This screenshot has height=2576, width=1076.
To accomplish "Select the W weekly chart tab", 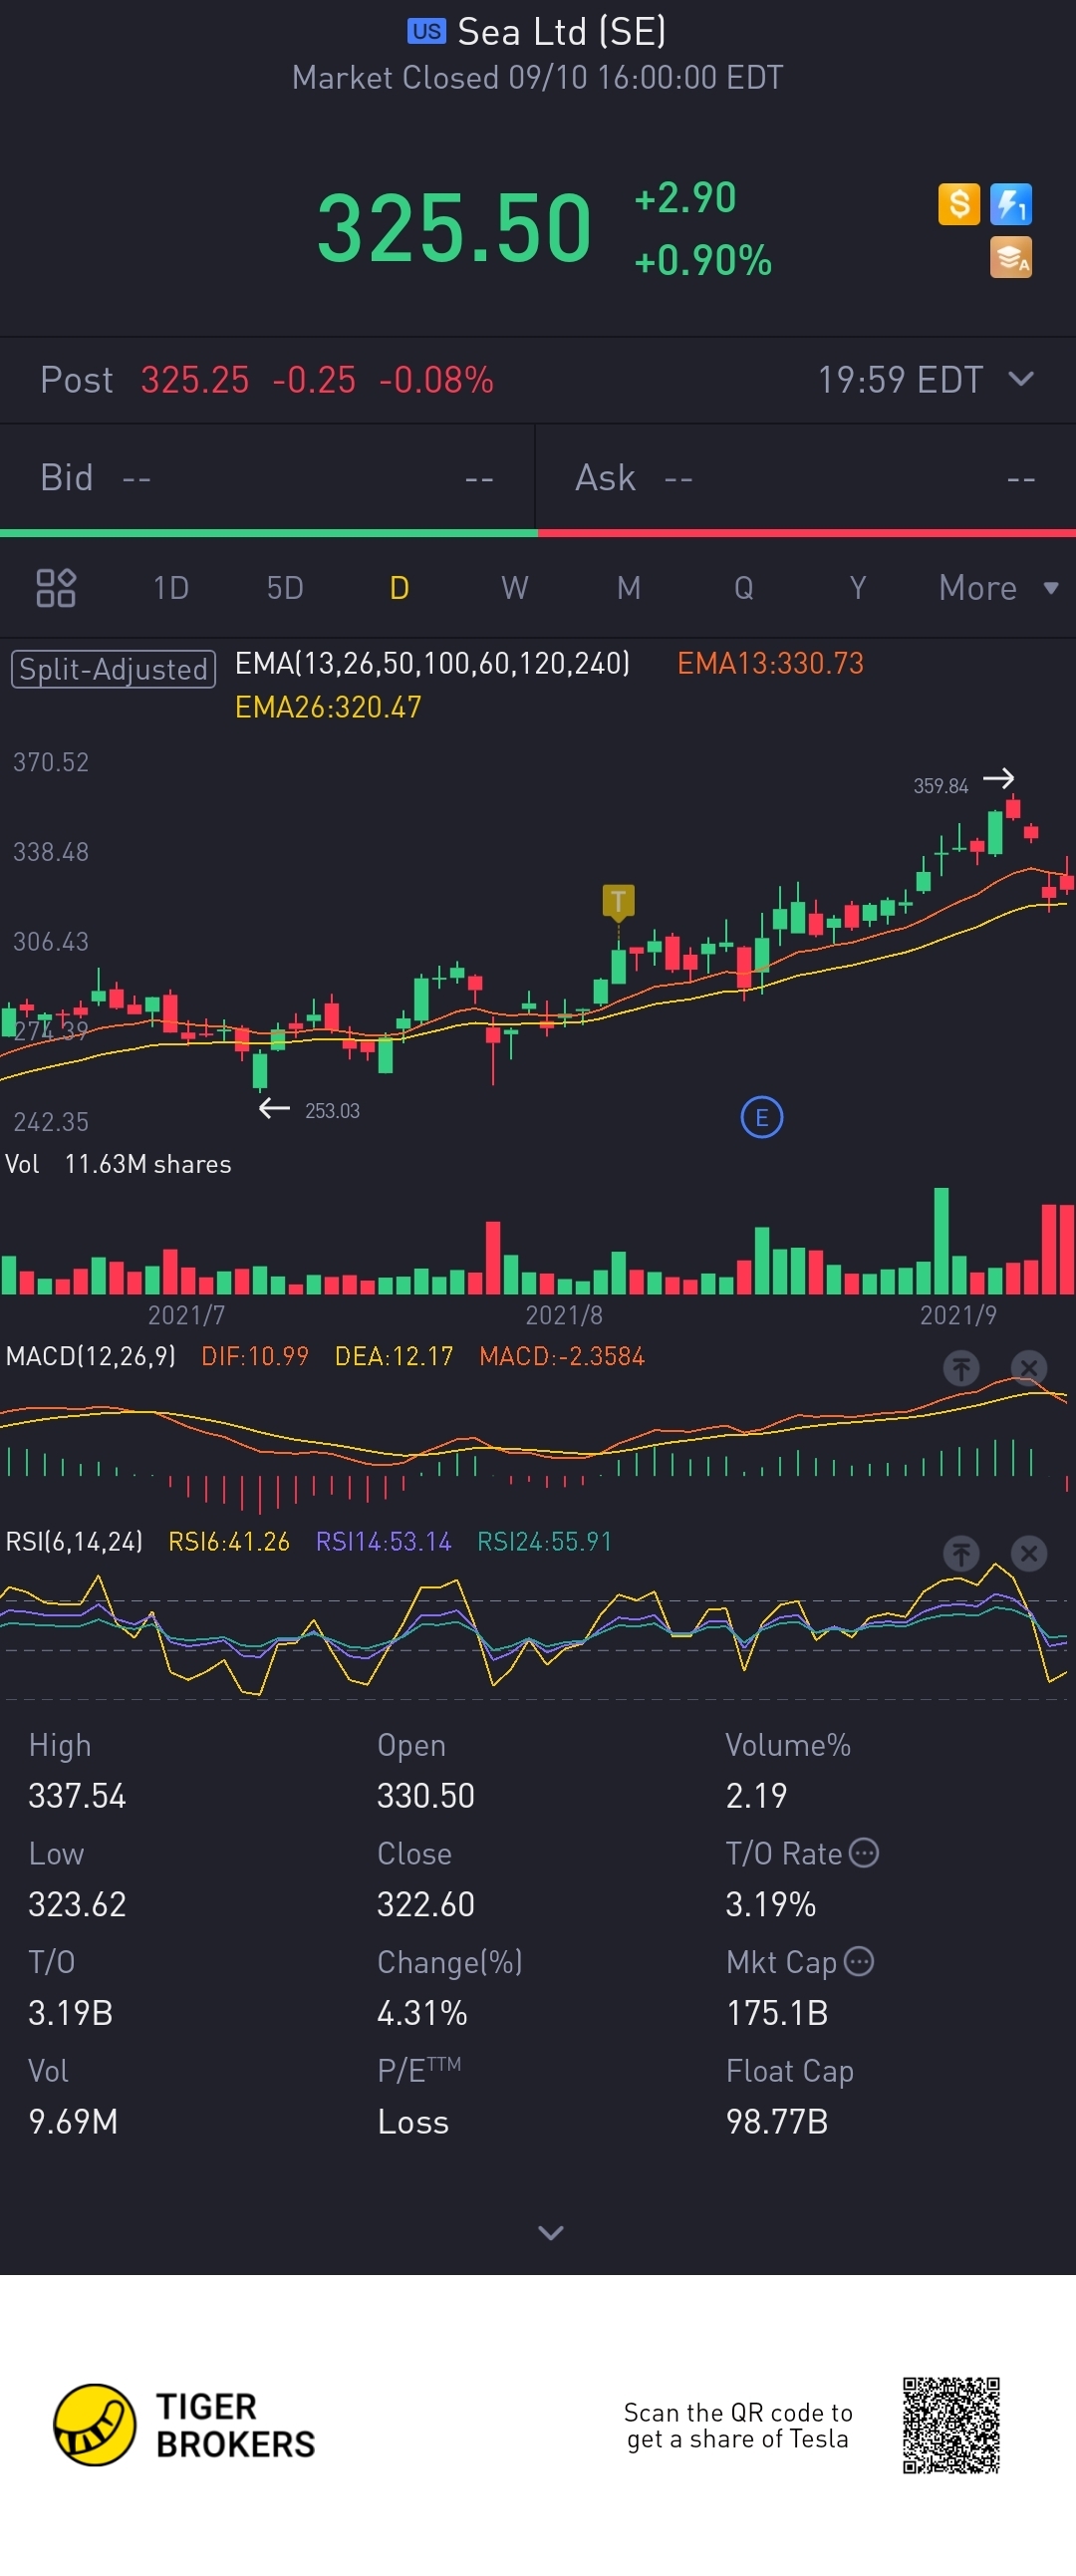I will pos(514,588).
